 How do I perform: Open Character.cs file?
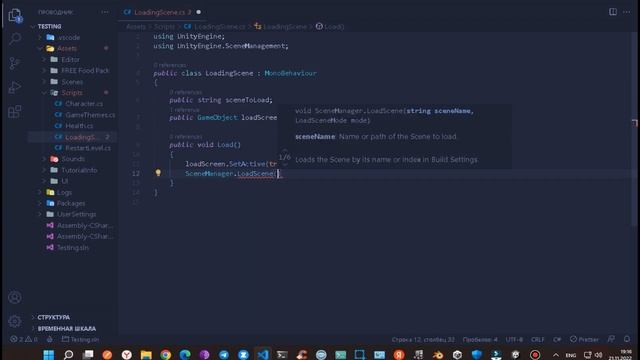84,104
